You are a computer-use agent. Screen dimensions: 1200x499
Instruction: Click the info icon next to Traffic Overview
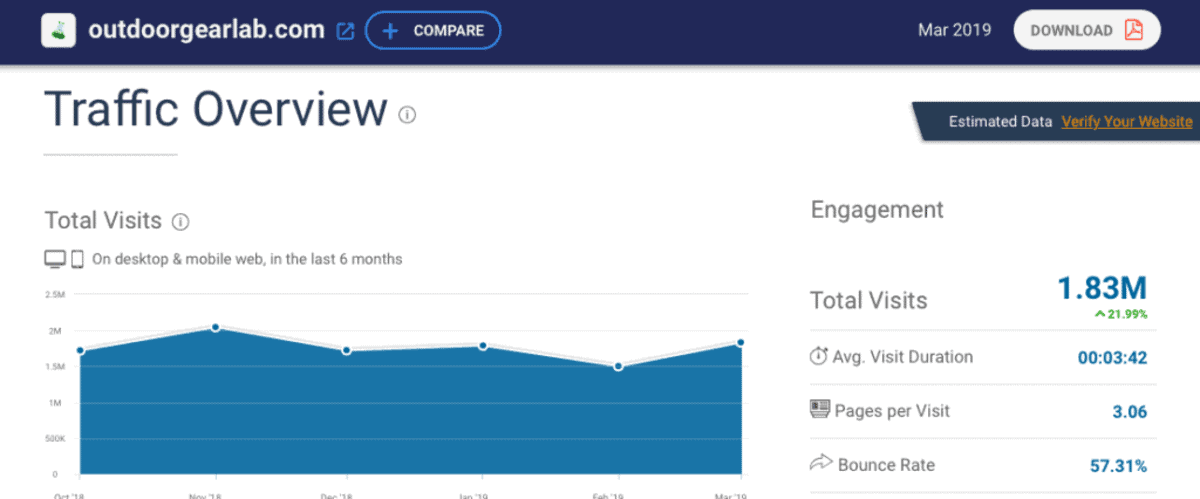(407, 115)
